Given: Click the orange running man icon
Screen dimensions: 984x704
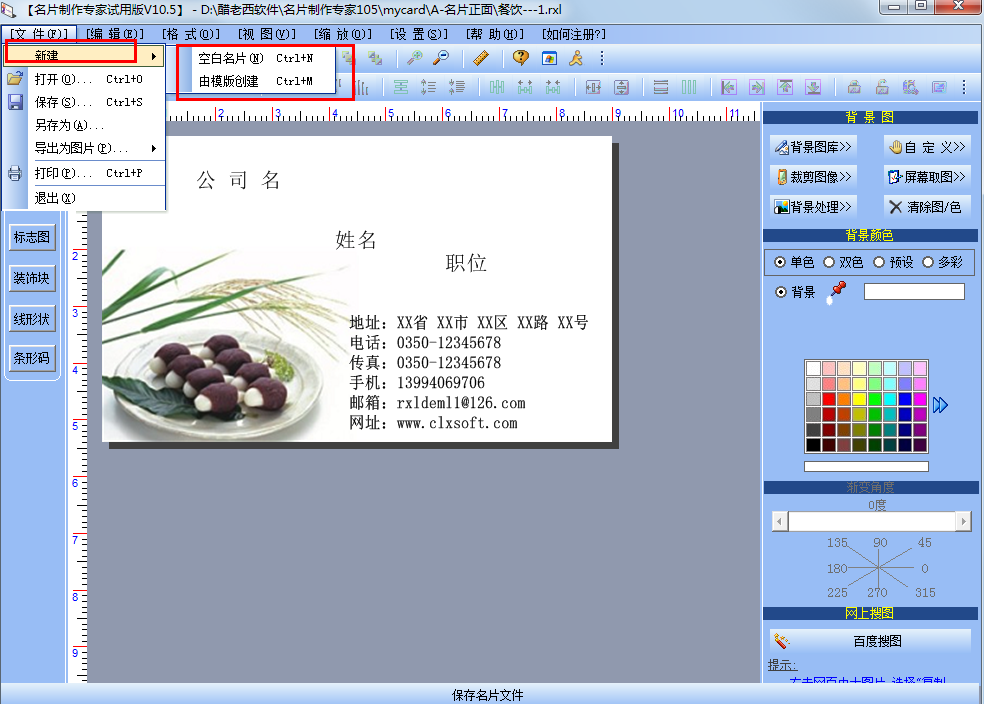Looking at the screenshot, I should tap(576, 58).
